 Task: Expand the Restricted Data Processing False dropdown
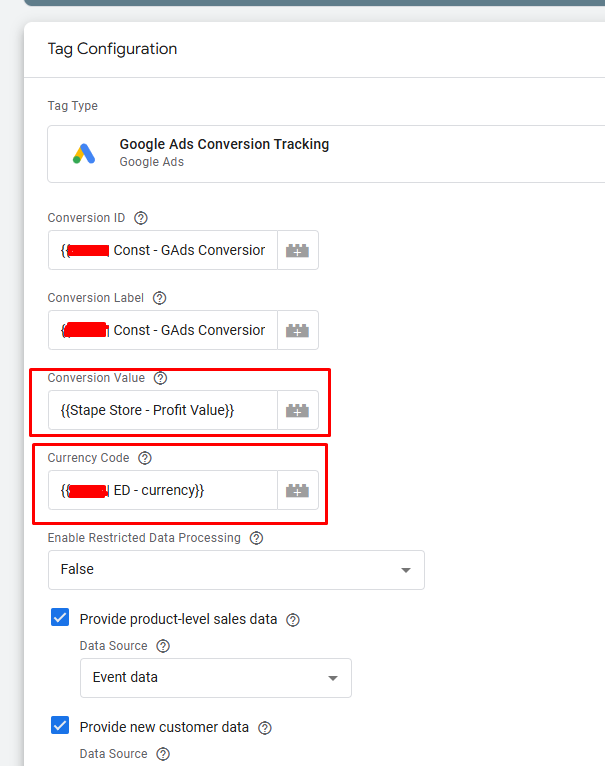pos(236,570)
